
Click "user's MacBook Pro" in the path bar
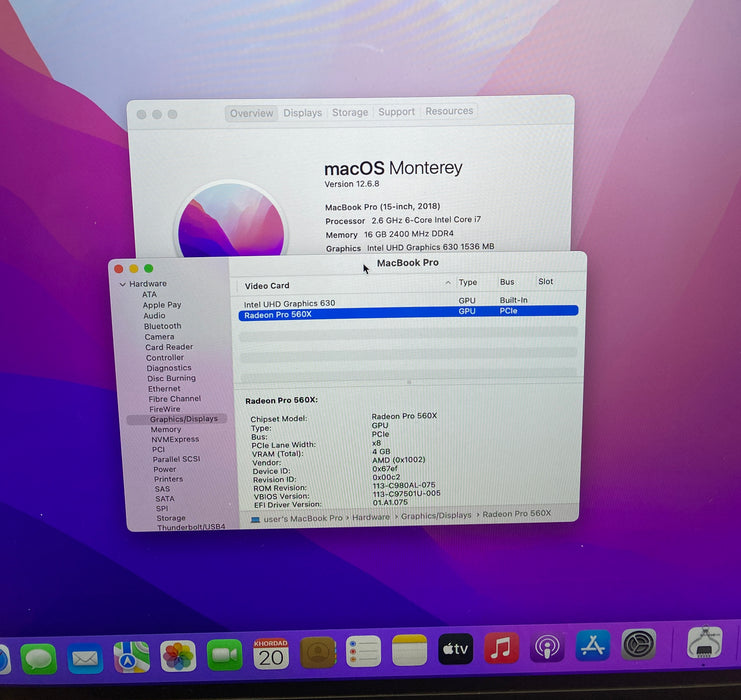[303, 519]
